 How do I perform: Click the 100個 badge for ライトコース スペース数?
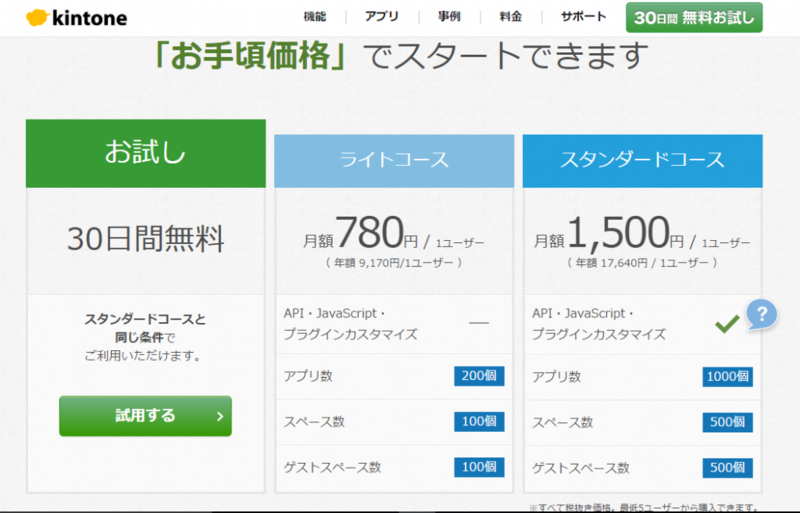pos(479,421)
